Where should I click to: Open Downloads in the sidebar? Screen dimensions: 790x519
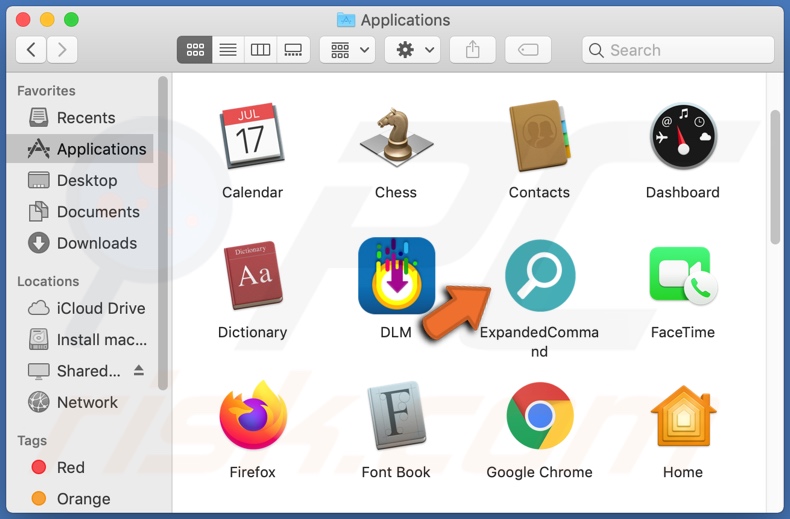pos(81,243)
